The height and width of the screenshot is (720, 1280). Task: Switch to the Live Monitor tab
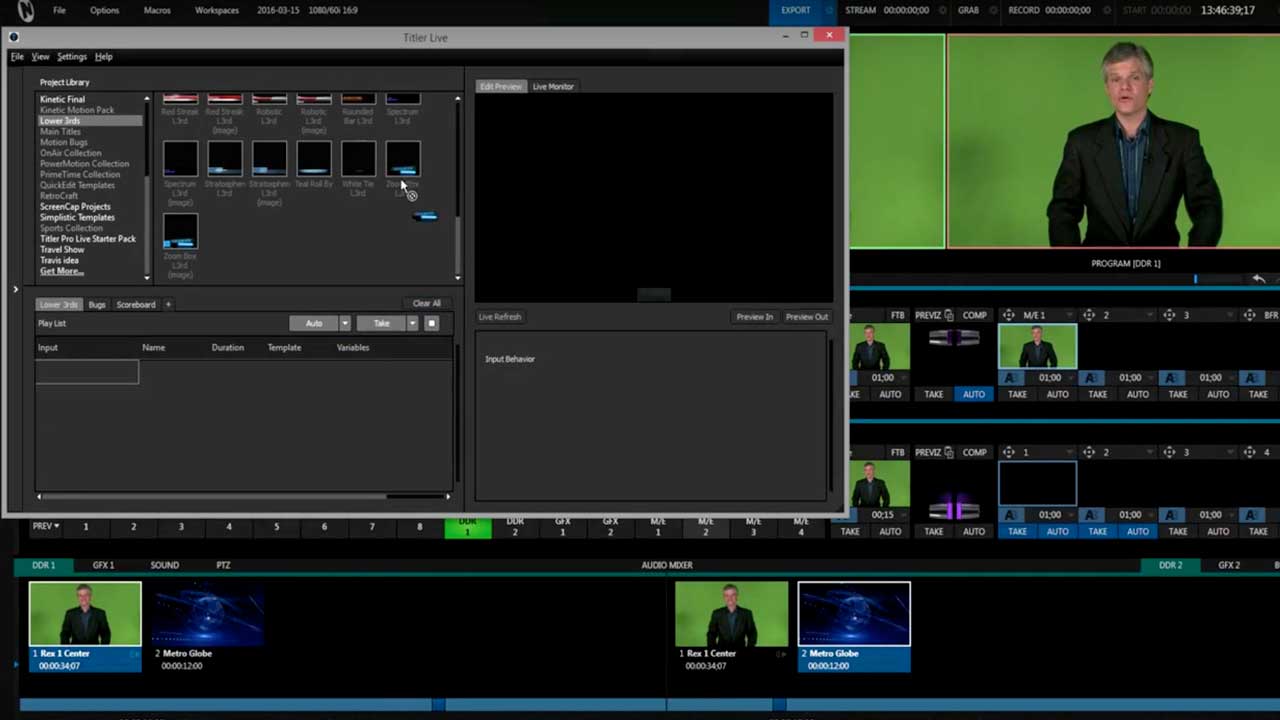(x=553, y=87)
